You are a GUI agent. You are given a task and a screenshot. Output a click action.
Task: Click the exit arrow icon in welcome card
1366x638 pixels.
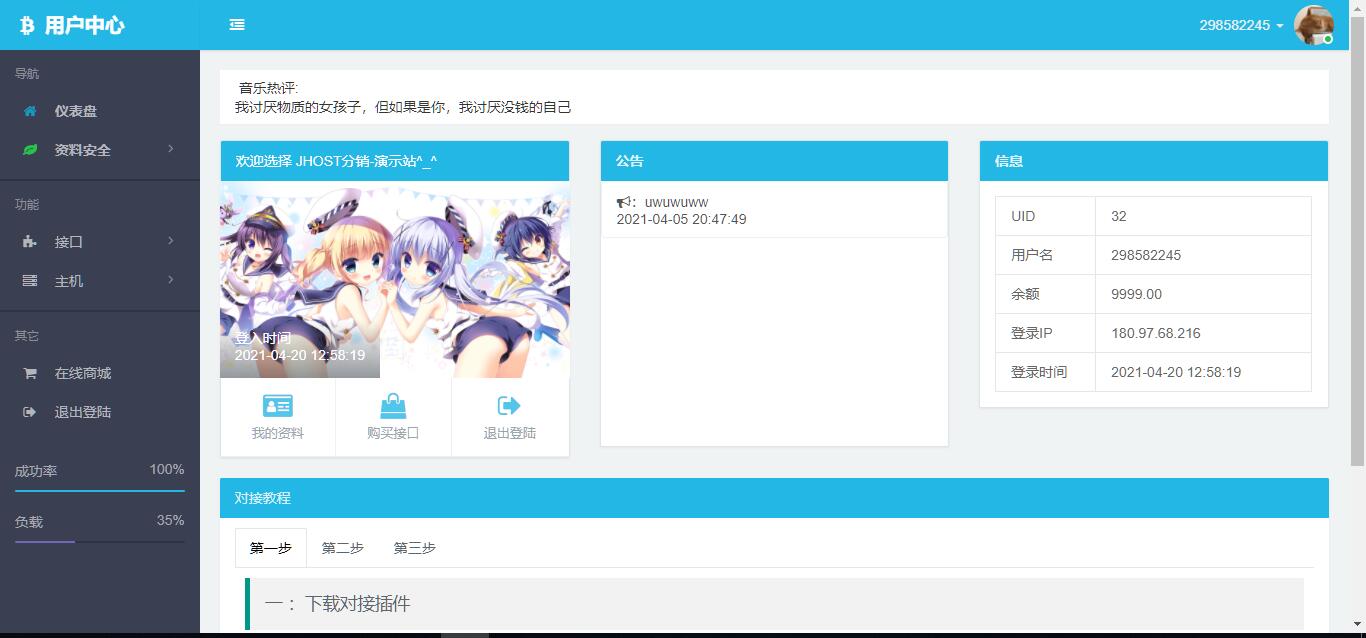pos(509,405)
